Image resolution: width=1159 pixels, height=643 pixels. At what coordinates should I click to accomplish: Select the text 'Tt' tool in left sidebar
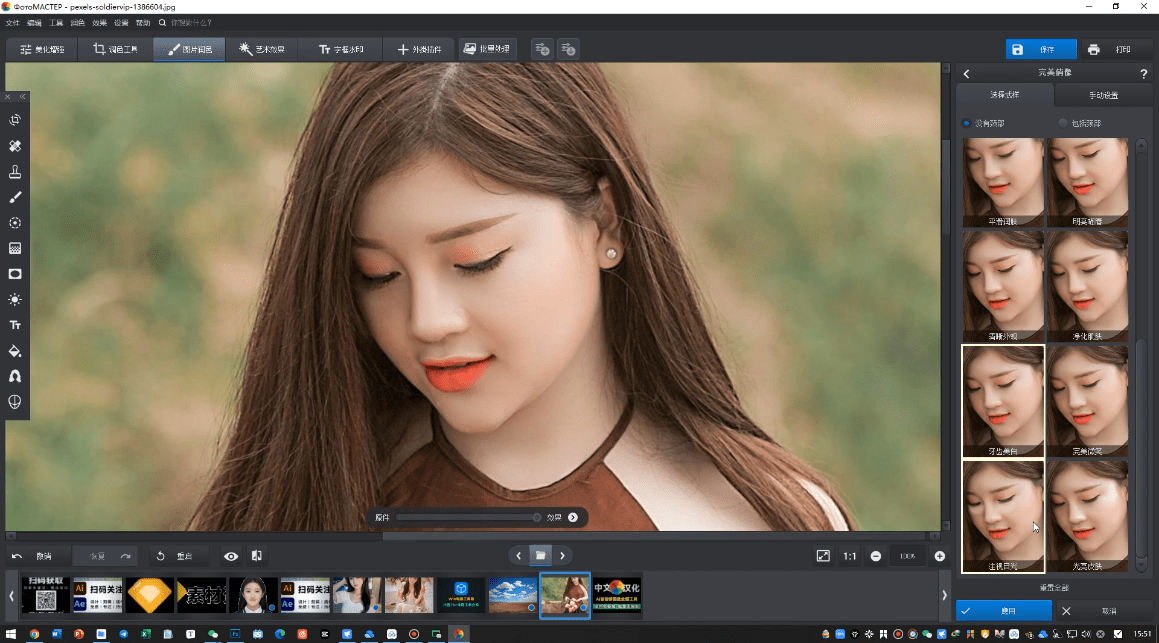(x=15, y=325)
